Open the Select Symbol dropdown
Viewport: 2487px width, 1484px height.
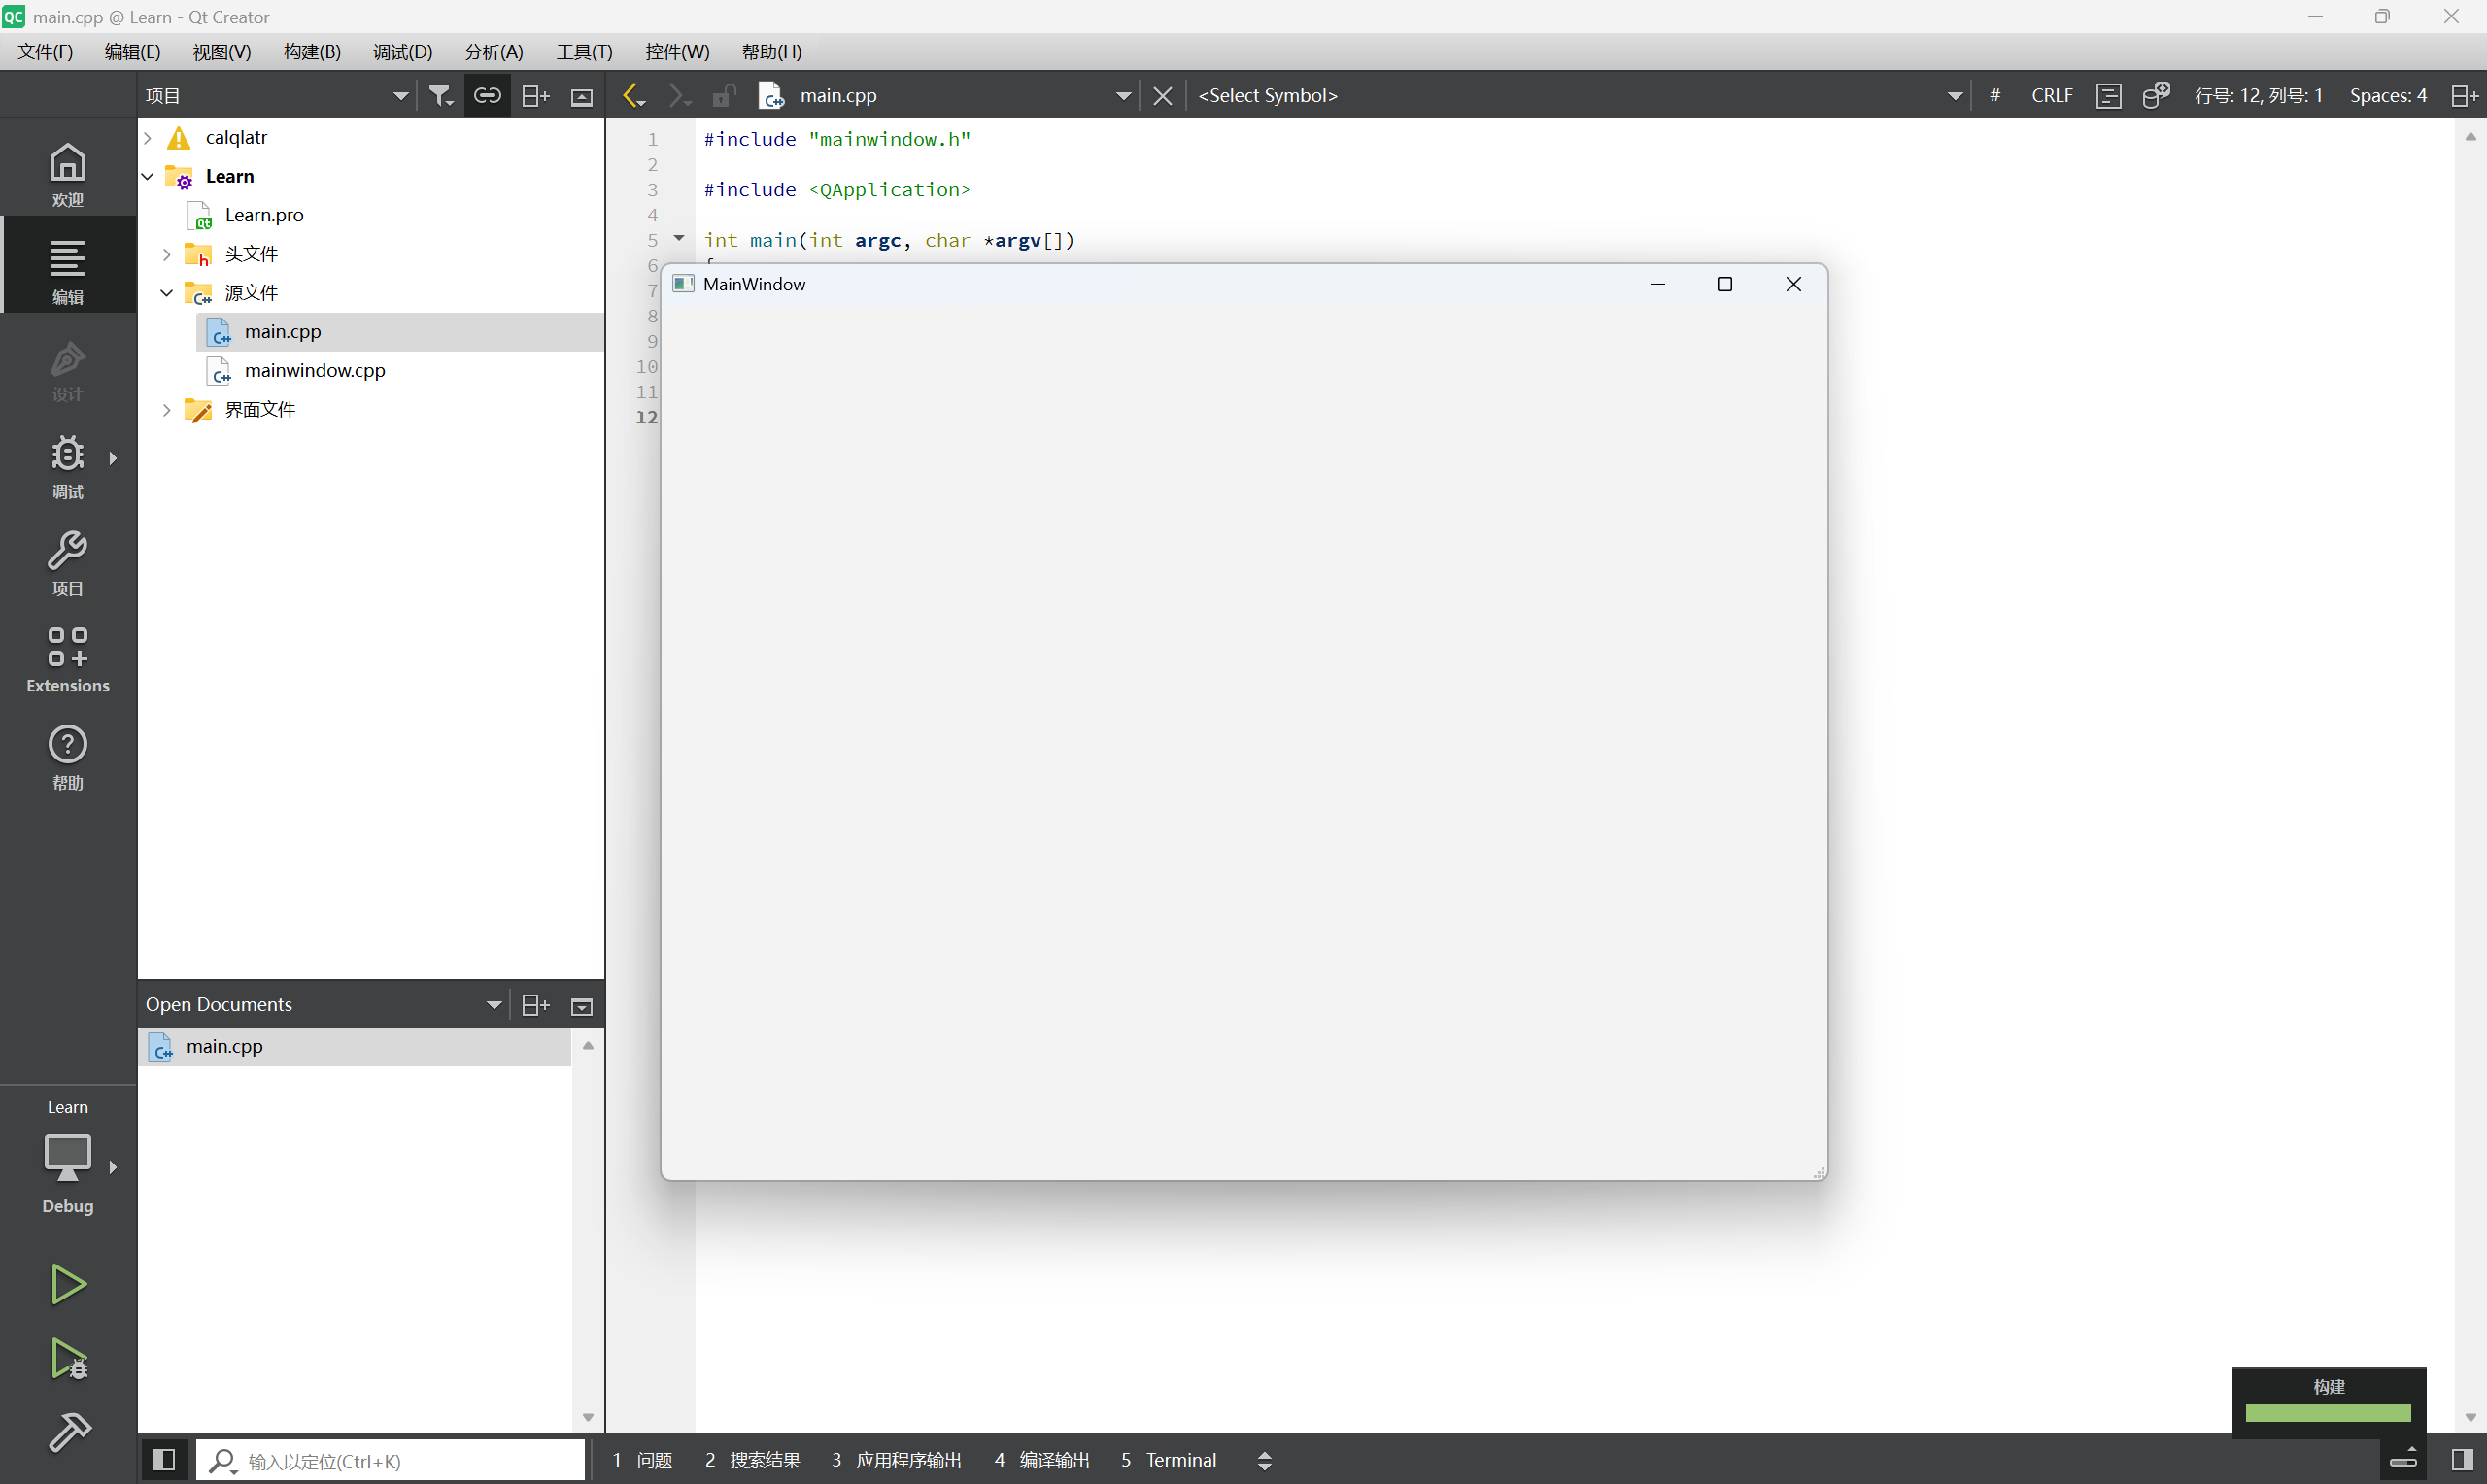[1580, 96]
